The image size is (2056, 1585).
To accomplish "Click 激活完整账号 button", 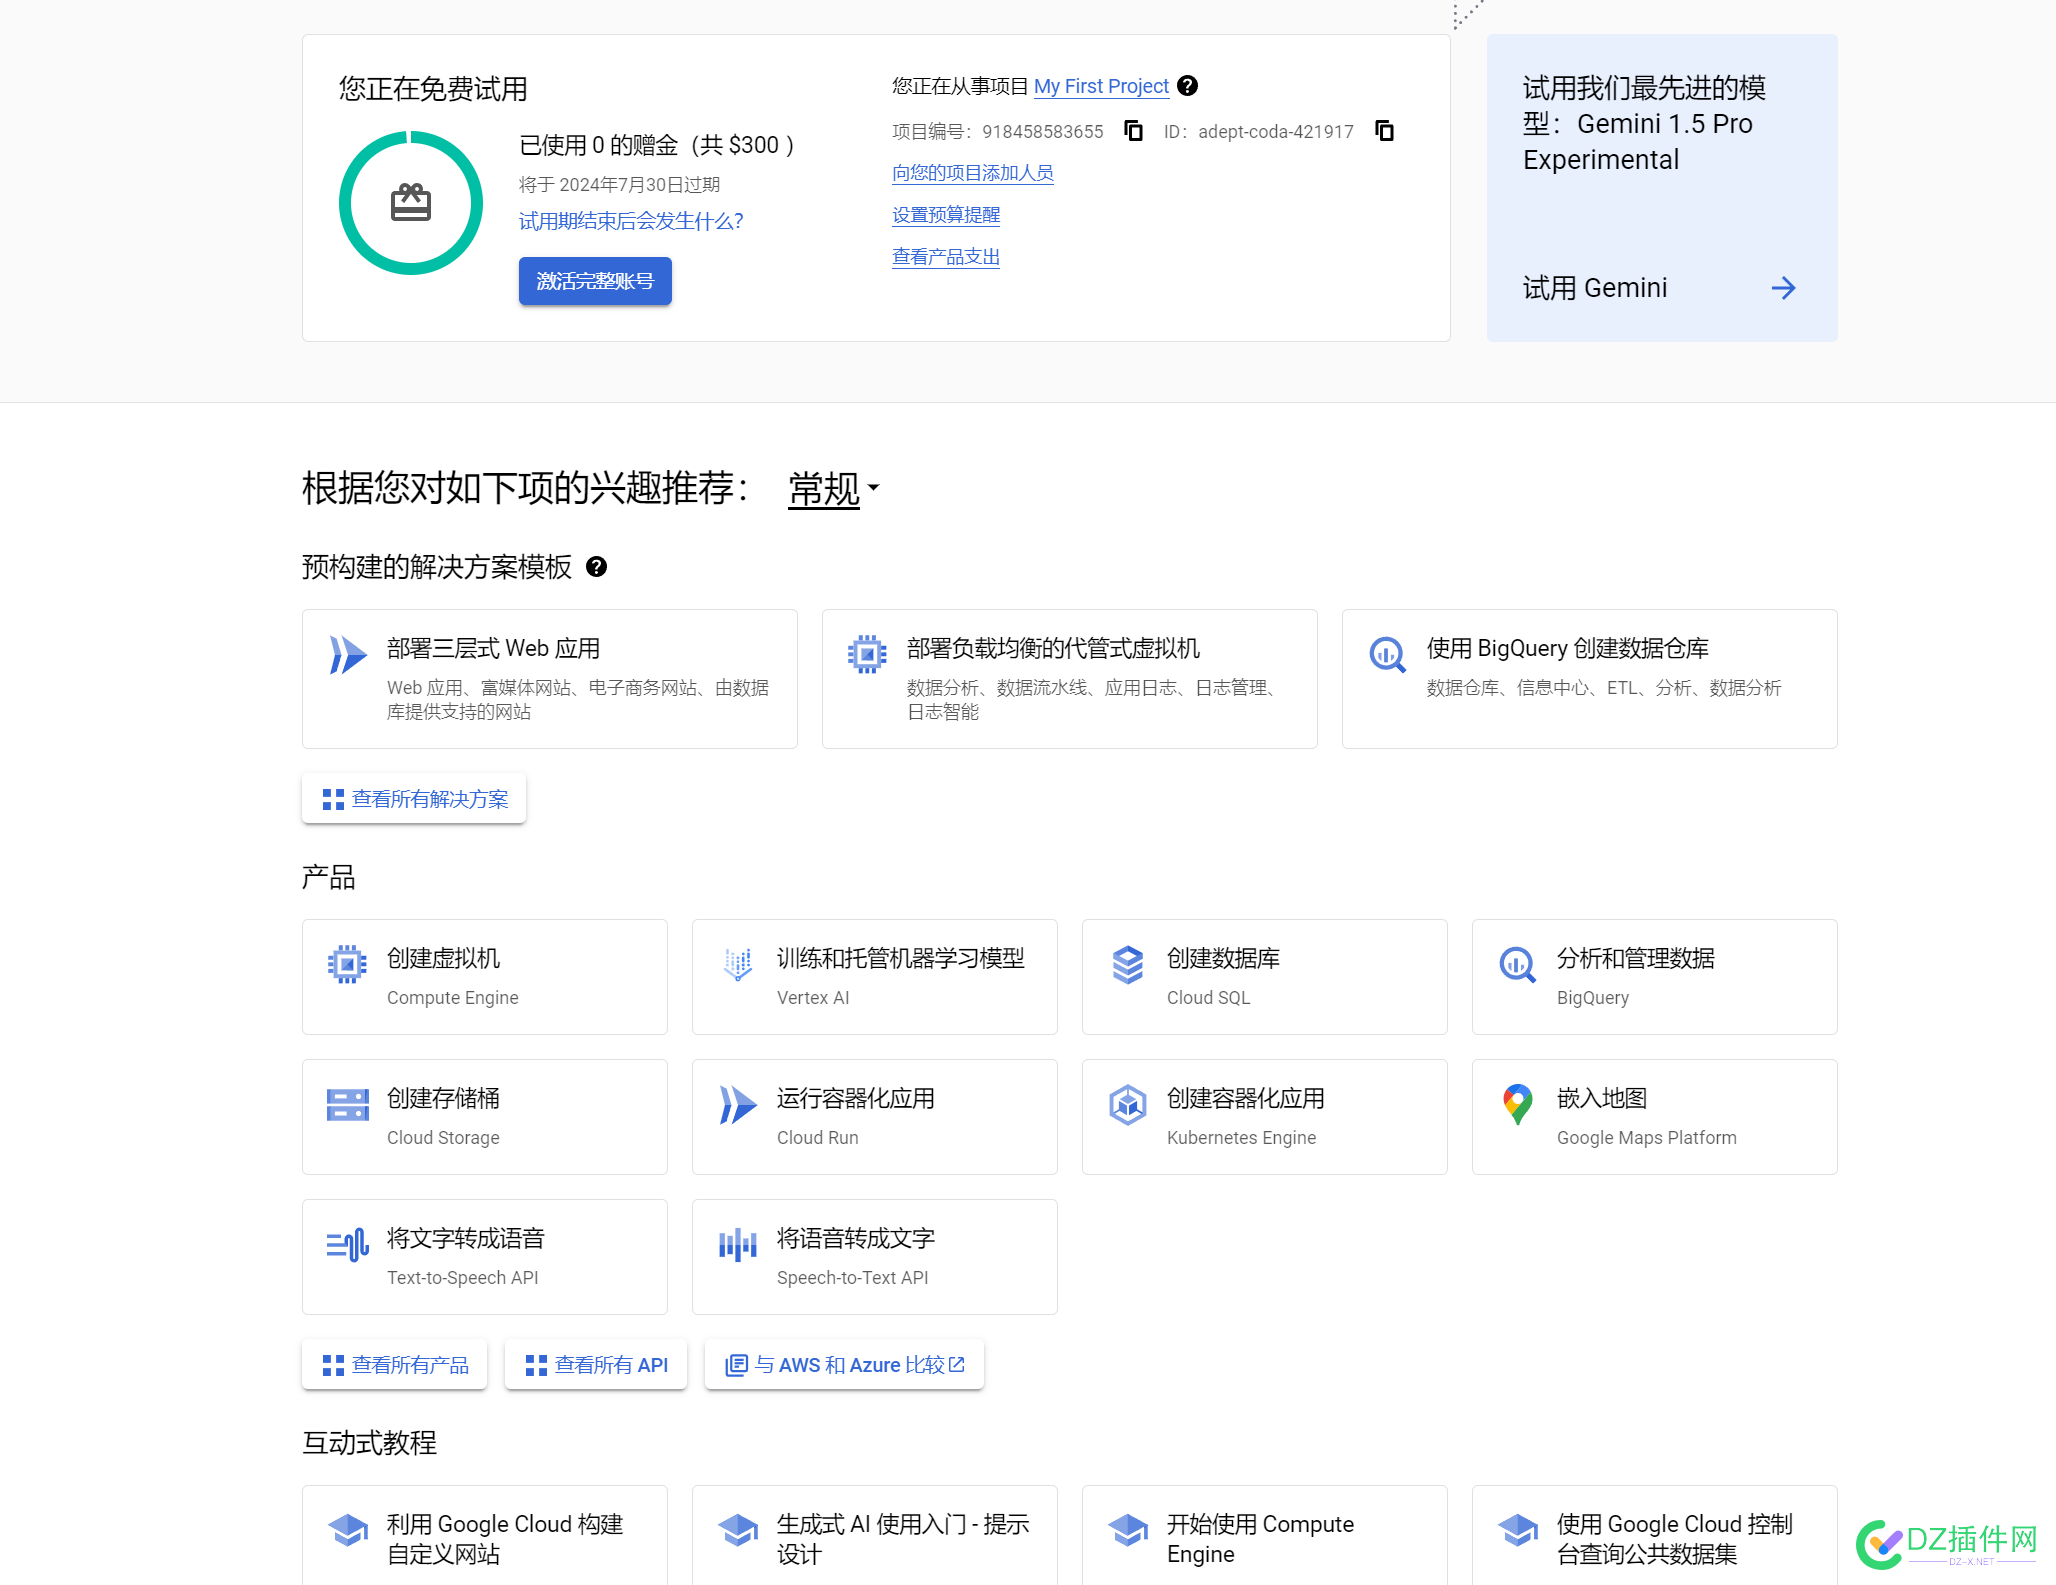I will coord(595,281).
